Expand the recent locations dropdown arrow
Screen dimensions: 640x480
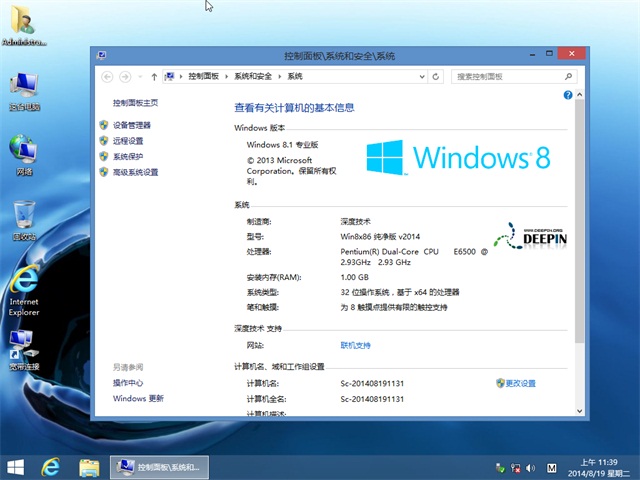(x=139, y=76)
